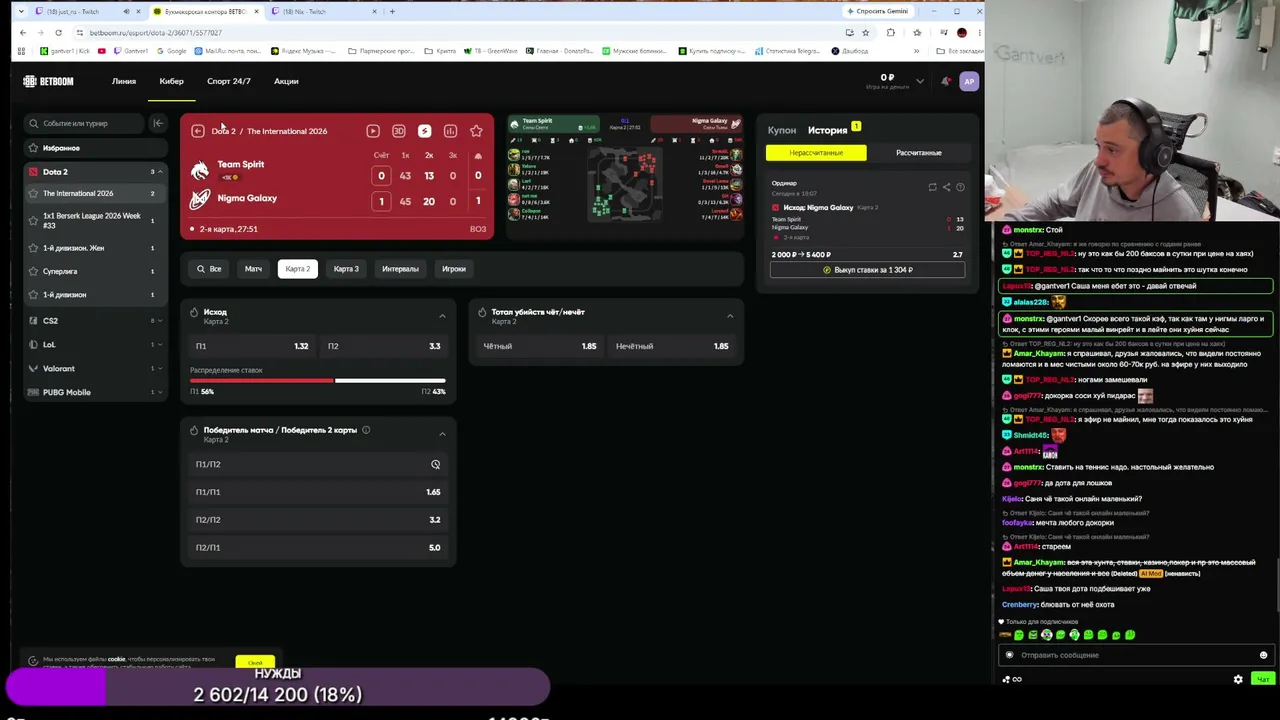Show Рассчитанные bets
The height and width of the screenshot is (720, 1280).
[919, 153]
